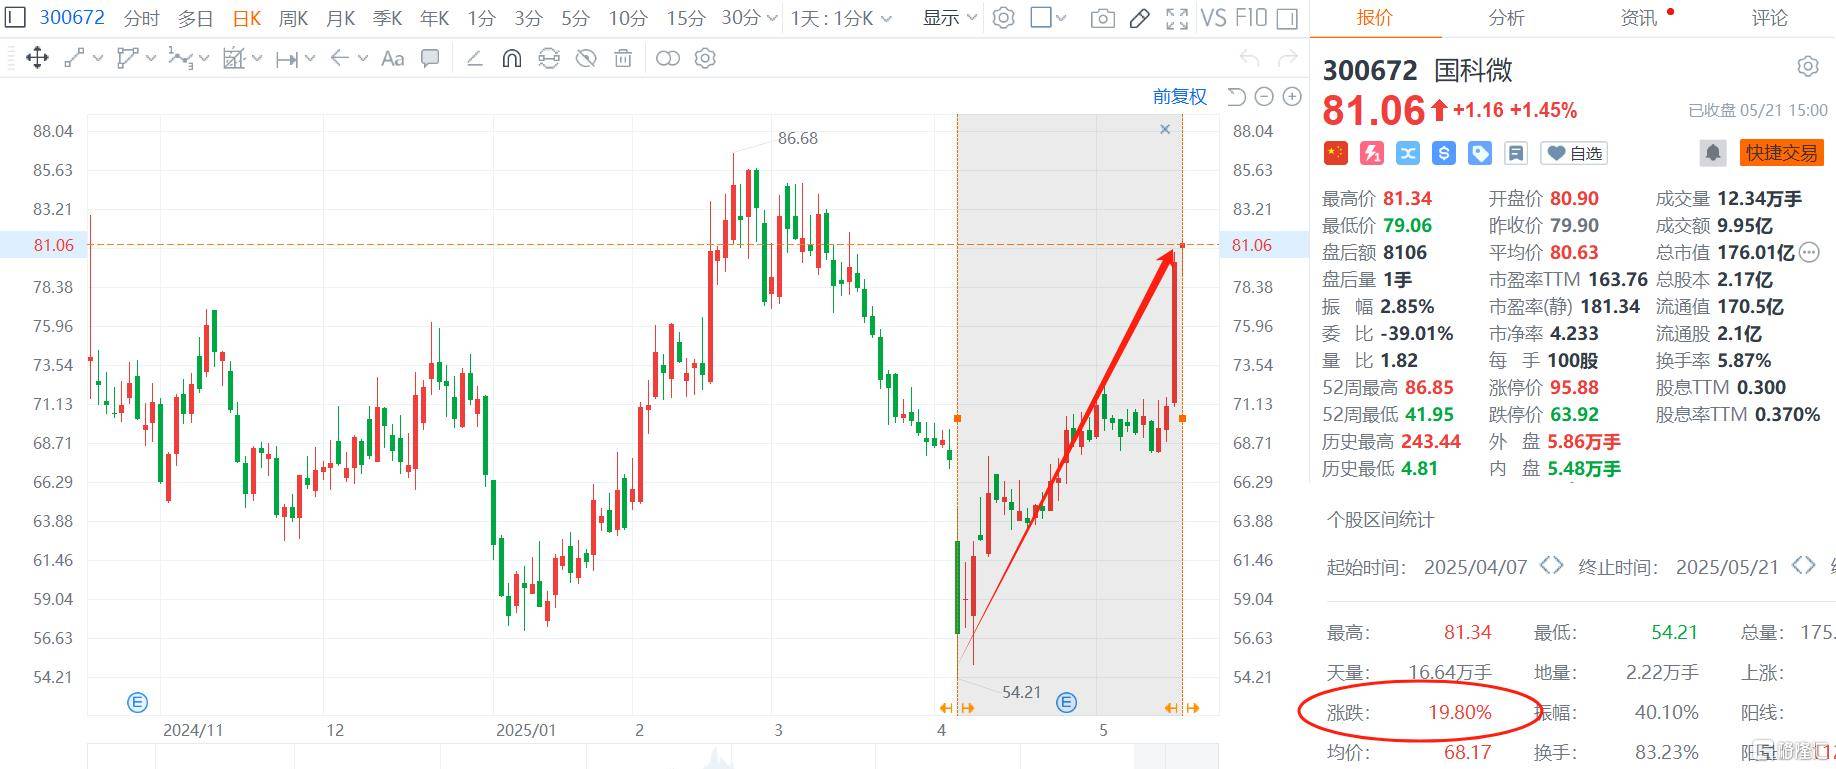Click the 300672 stock code link
The width and height of the screenshot is (1836, 769).
coord(72,18)
